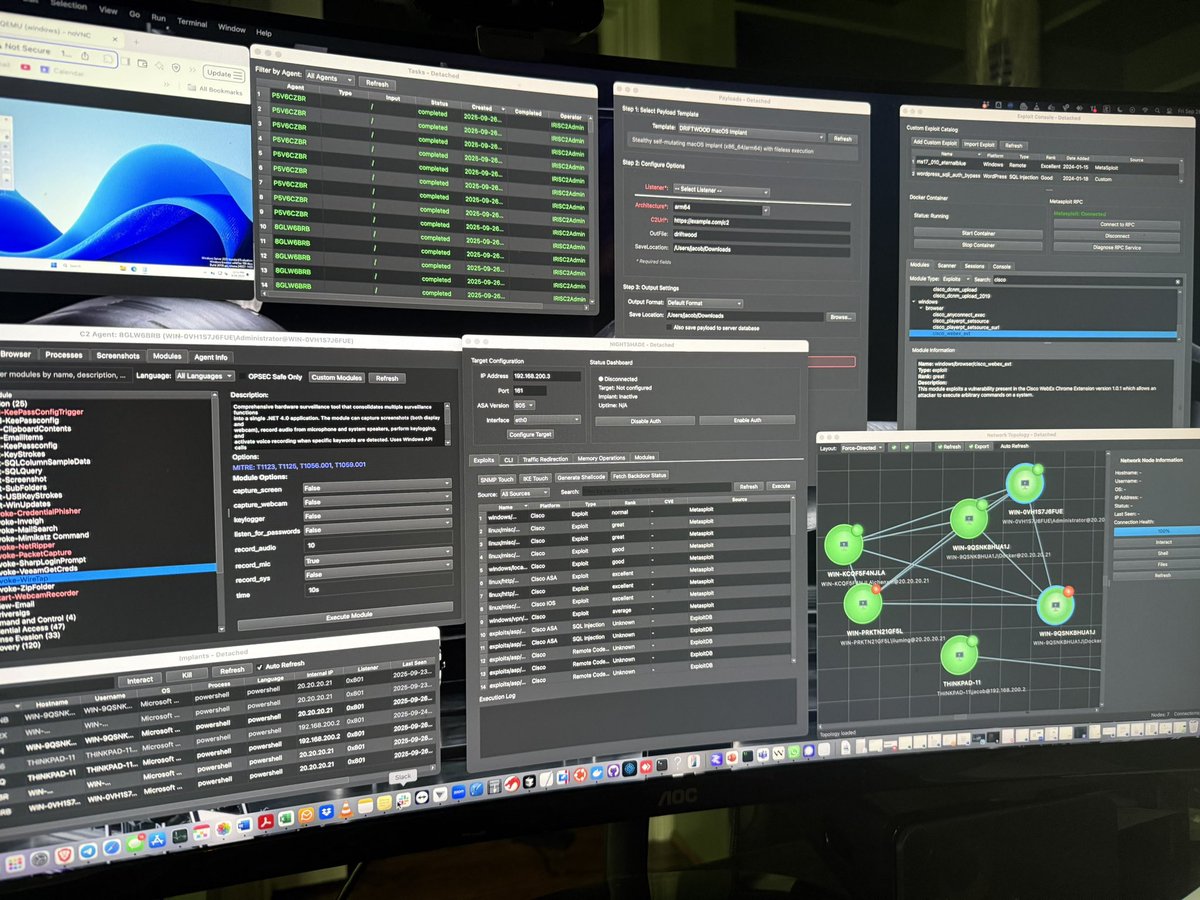Toggle Auto Refresh in Implants window

(x=258, y=667)
